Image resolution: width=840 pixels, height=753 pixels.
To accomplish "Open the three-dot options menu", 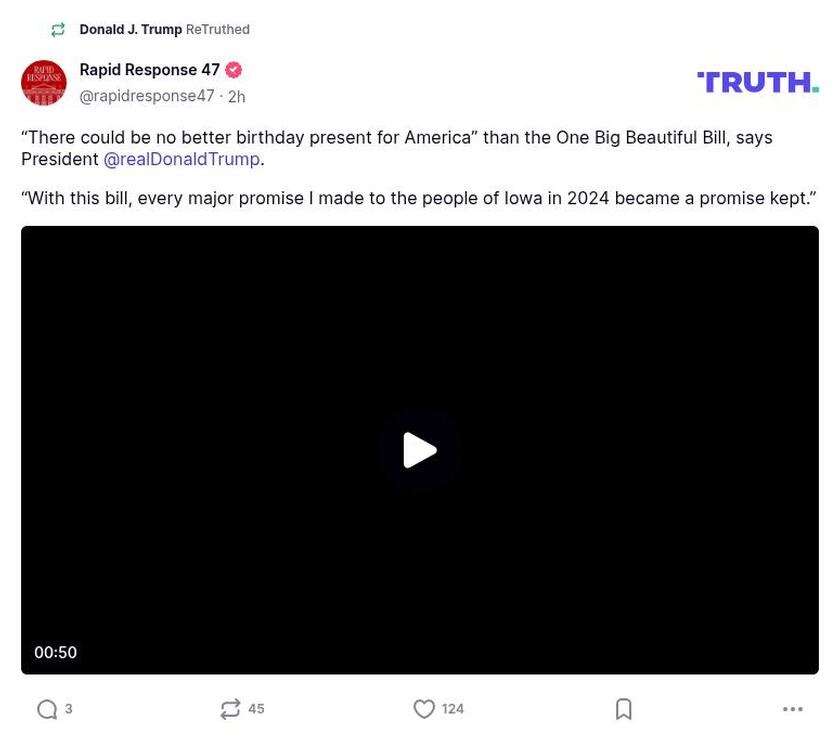I will click(793, 708).
